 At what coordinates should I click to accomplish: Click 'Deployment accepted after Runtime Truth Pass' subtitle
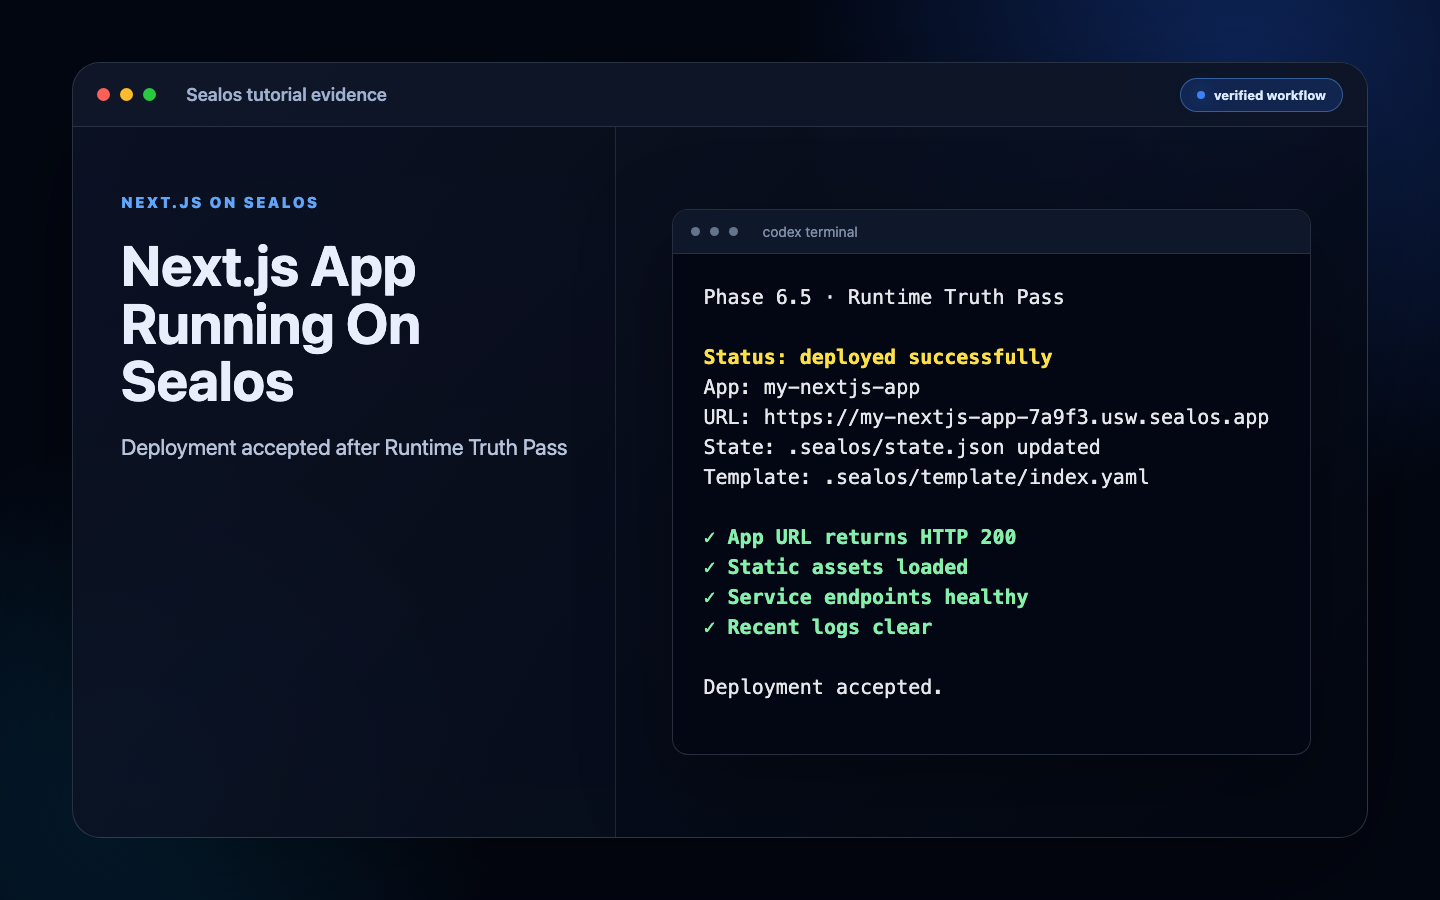pyautogui.click(x=344, y=448)
